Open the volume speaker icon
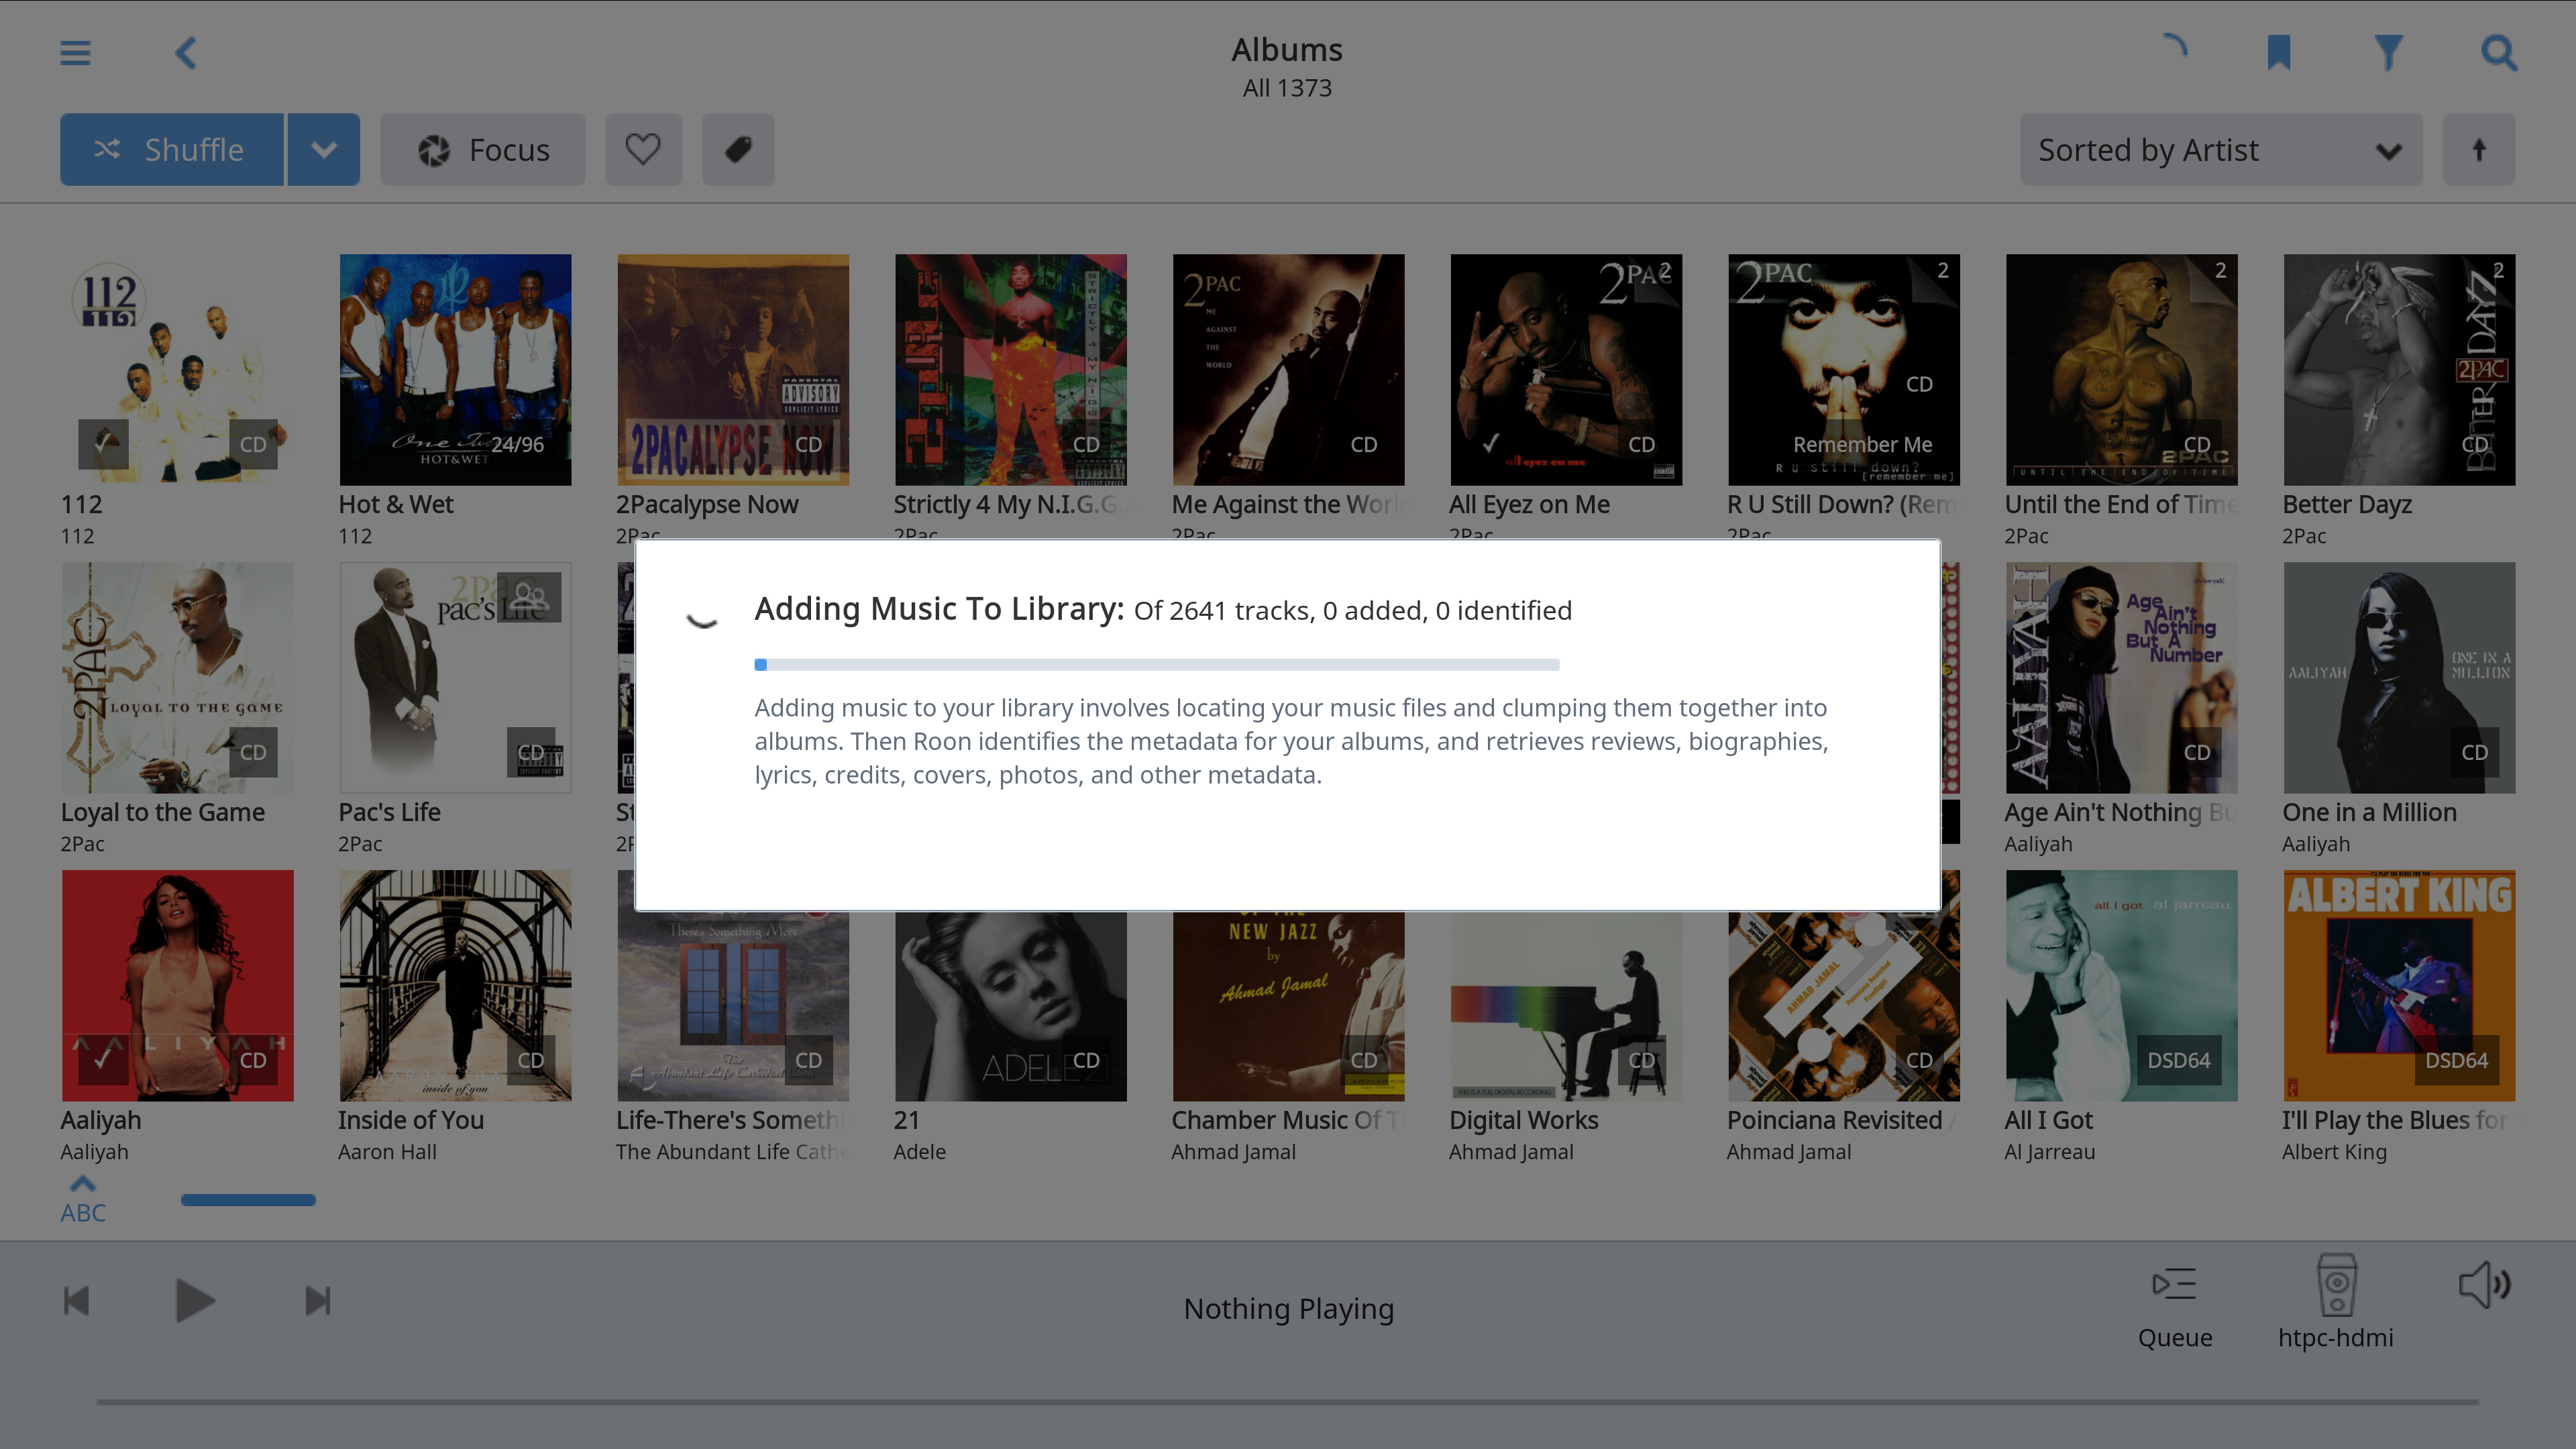This screenshot has width=2576, height=1449. (x=2484, y=1286)
